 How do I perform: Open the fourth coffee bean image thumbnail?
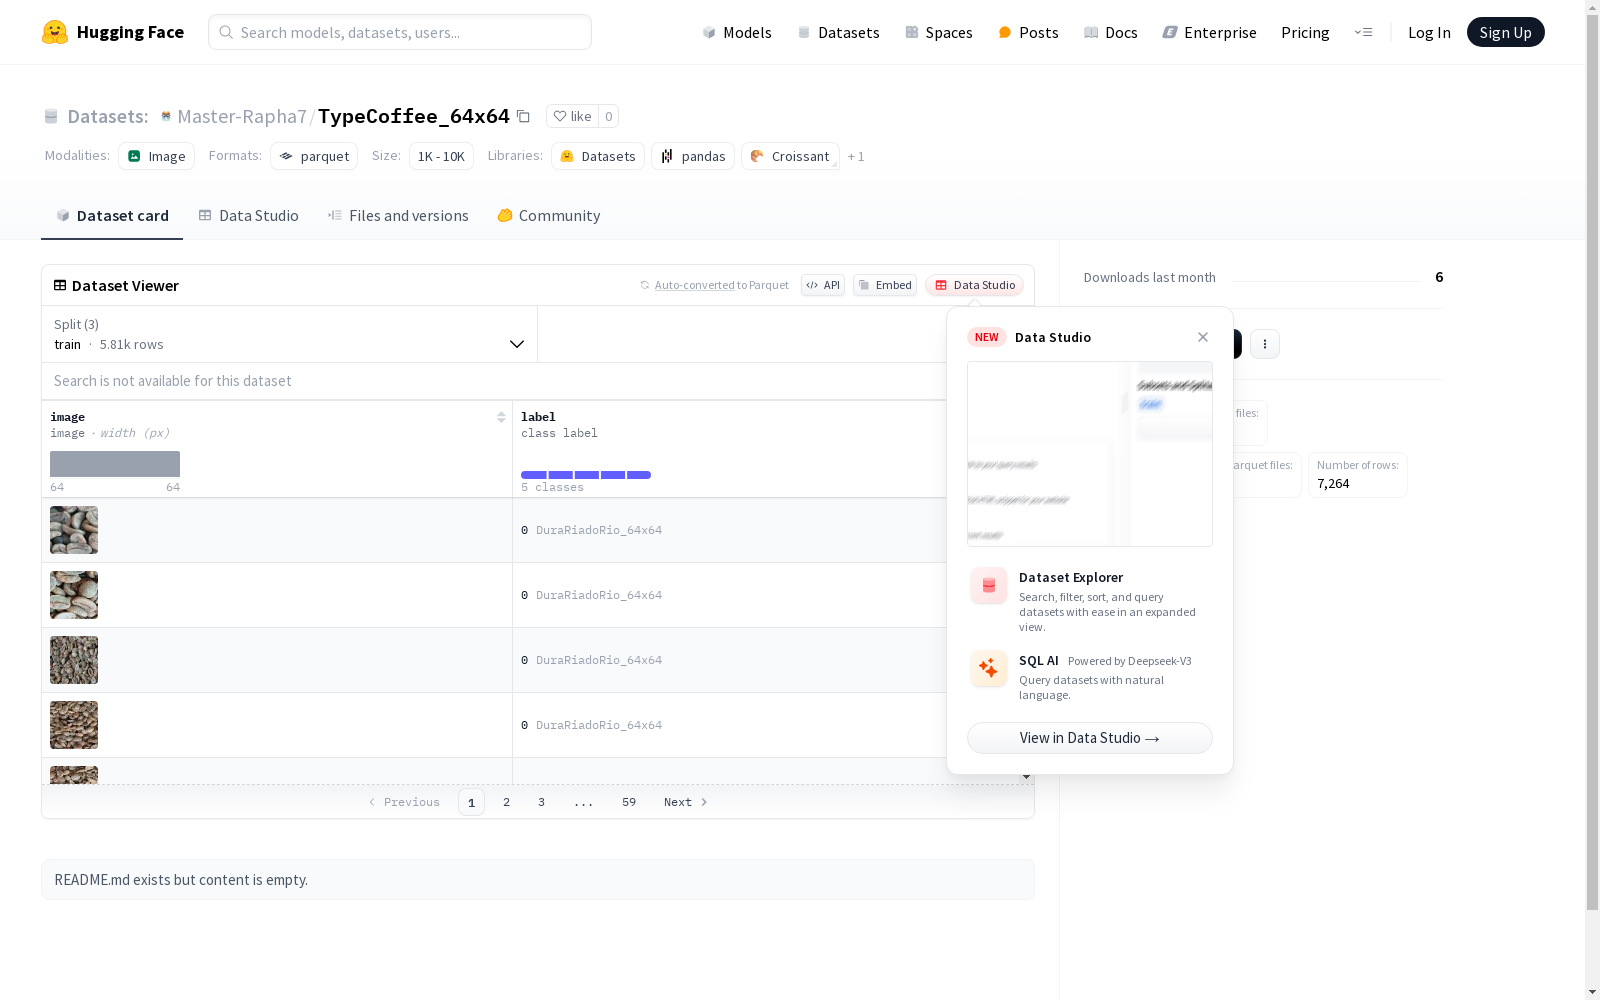74,725
